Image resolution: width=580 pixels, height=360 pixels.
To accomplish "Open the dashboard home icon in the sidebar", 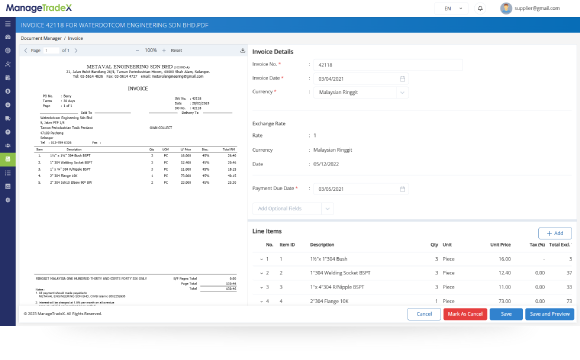I will [x=8, y=37].
